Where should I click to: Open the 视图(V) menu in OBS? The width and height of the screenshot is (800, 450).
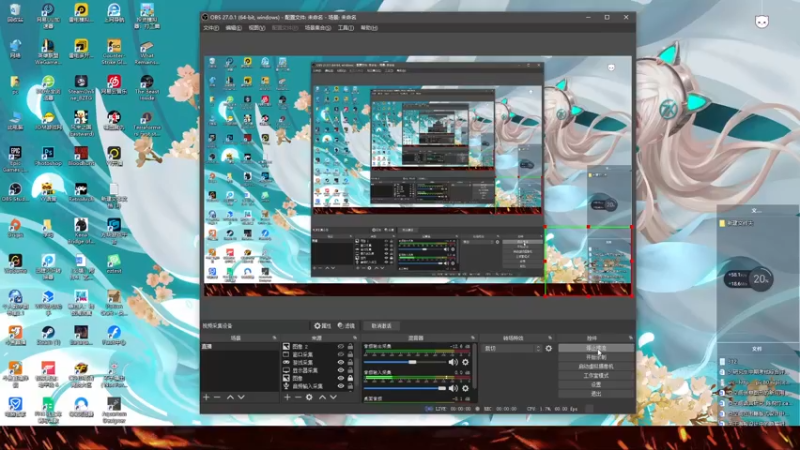[x=257, y=28]
